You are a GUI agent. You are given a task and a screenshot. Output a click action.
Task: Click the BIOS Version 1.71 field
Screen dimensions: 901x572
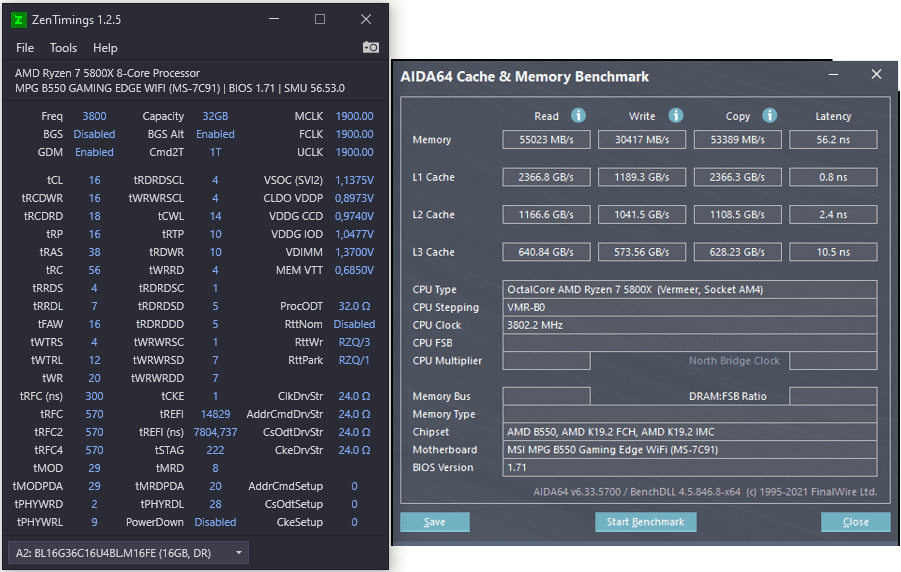click(690, 467)
